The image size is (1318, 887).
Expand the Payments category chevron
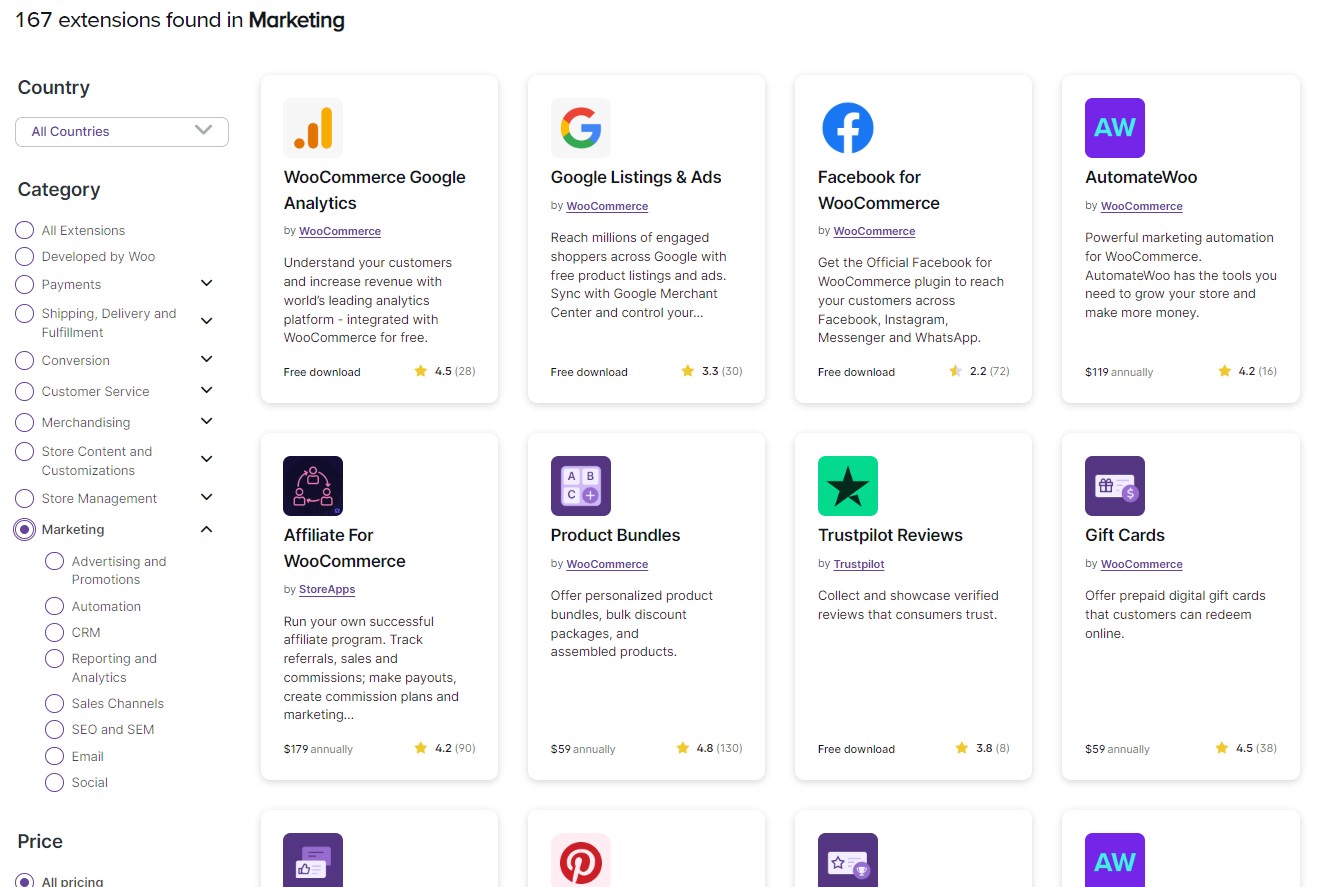point(207,284)
